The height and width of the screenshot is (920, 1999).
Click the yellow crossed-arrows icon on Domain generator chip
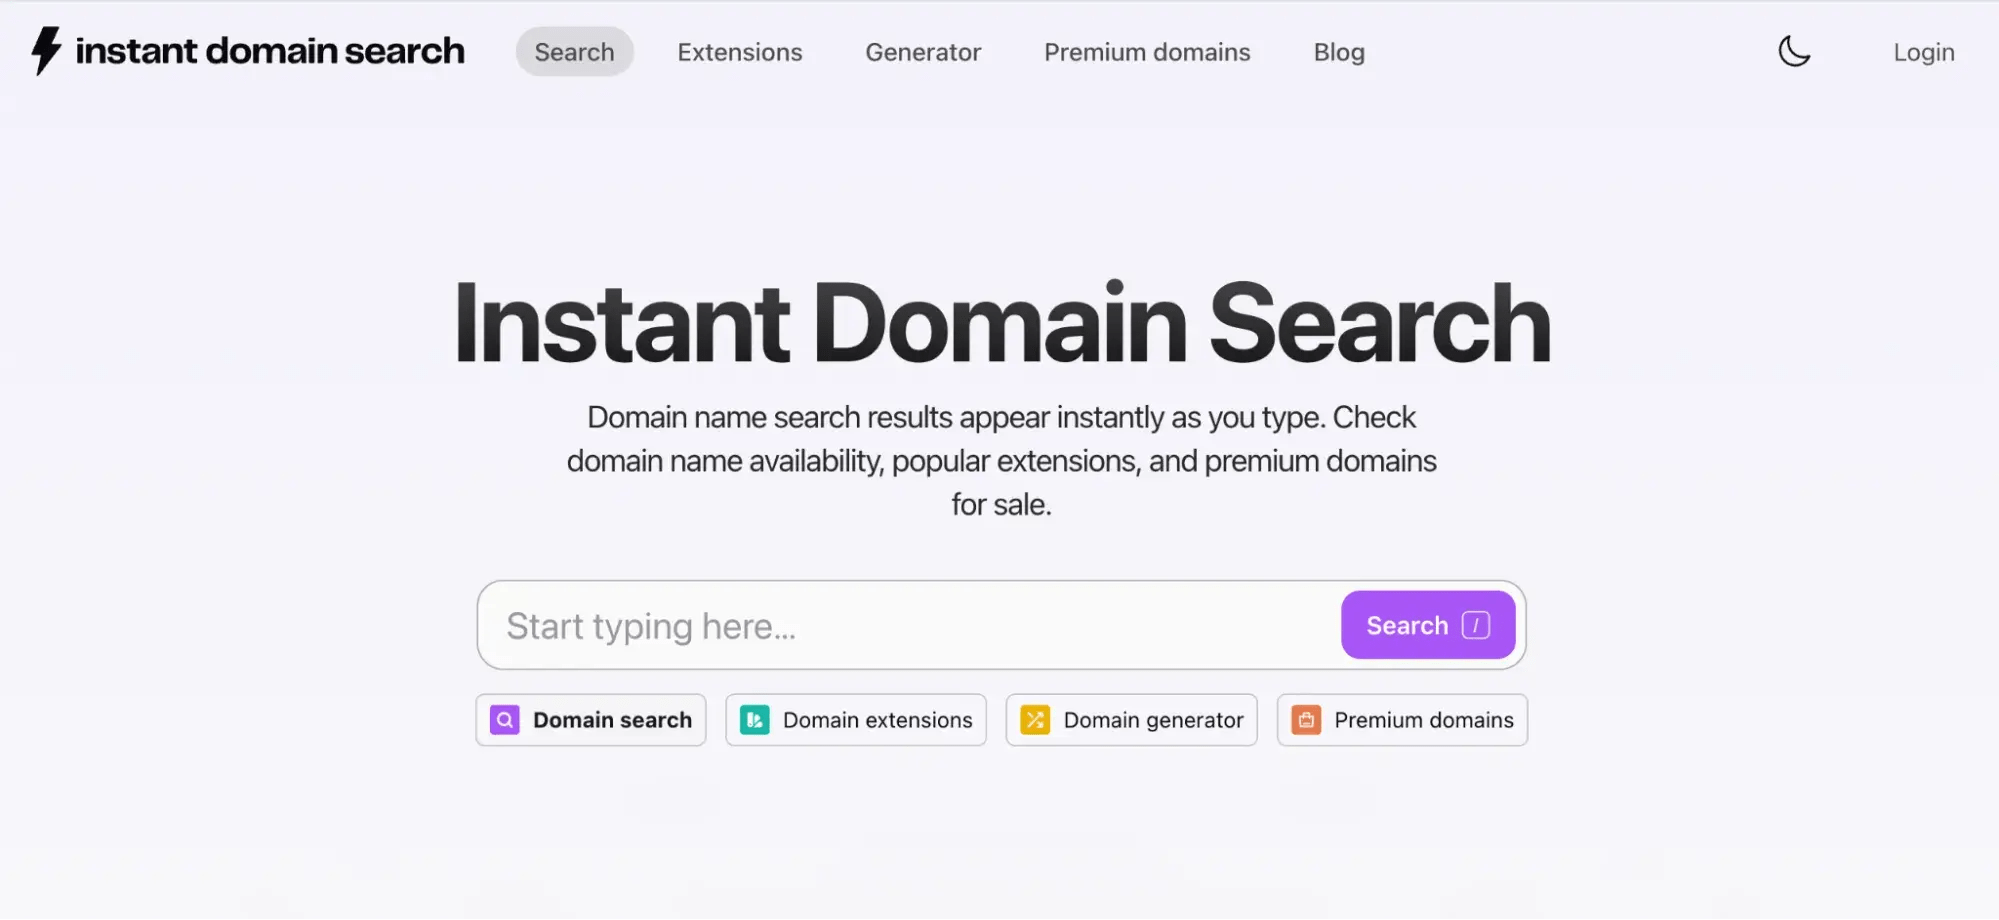coord(1036,719)
